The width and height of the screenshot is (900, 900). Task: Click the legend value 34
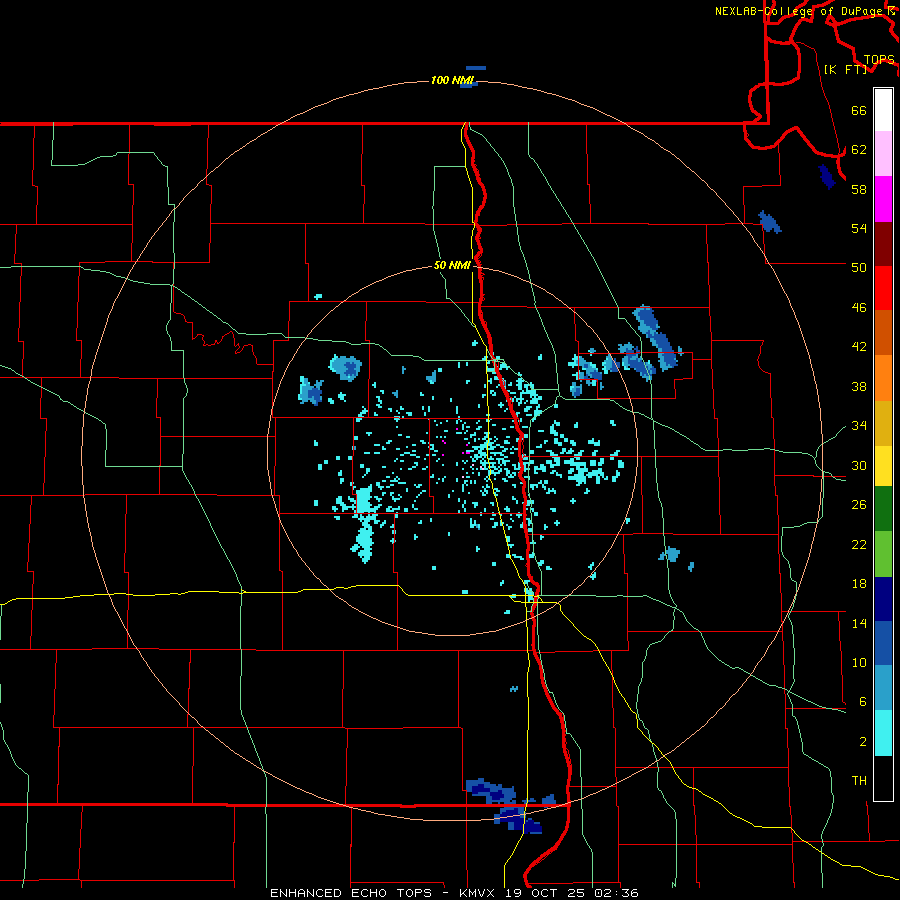click(x=859, y=425)
